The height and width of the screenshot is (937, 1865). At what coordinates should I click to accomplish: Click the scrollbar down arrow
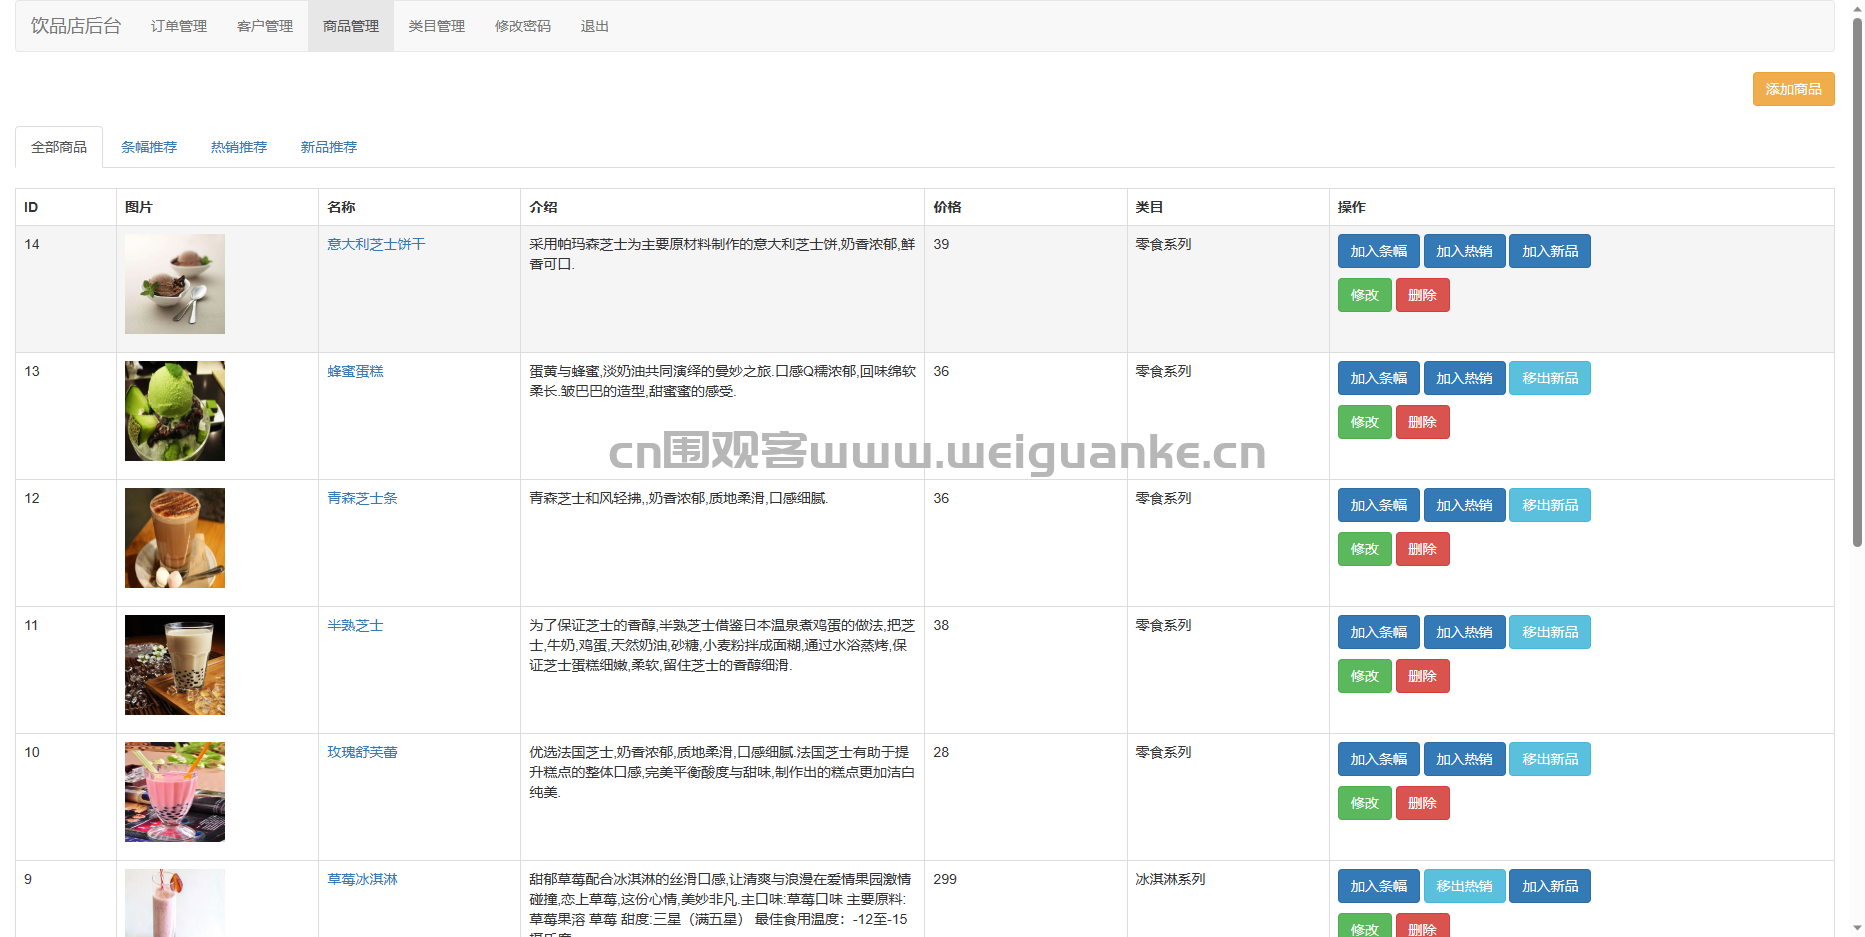coord(1857,928)
